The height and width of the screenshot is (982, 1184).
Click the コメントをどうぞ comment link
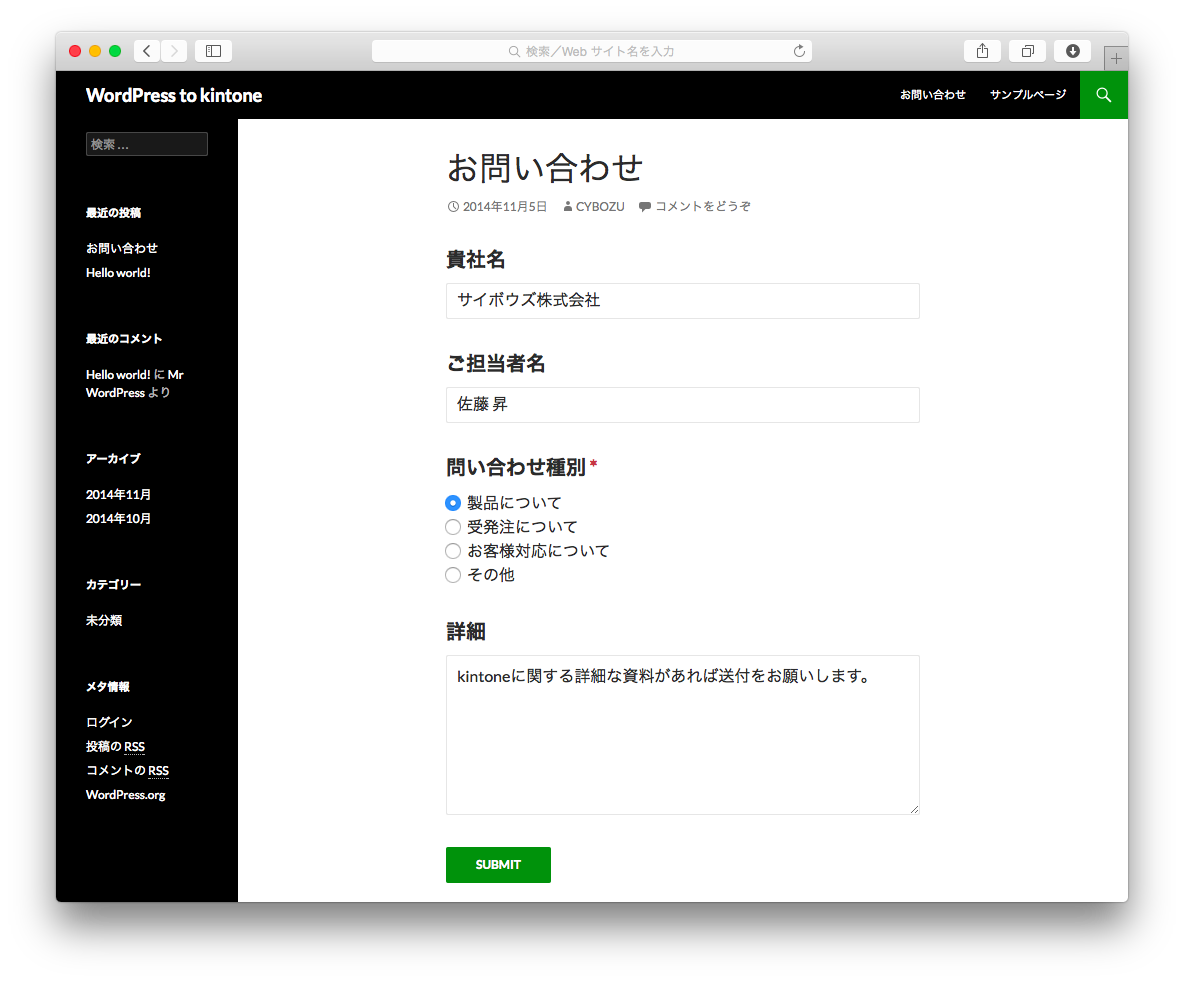pos(702,206)
